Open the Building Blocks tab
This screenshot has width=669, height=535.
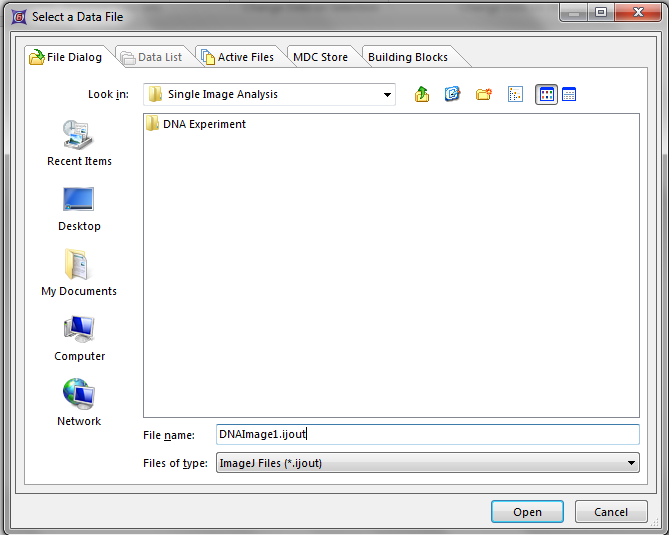[x=409, y=57]
